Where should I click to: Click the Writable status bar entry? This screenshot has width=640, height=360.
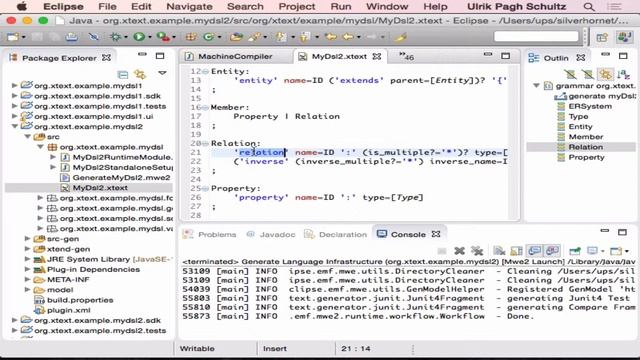click(x=197, y=349)
